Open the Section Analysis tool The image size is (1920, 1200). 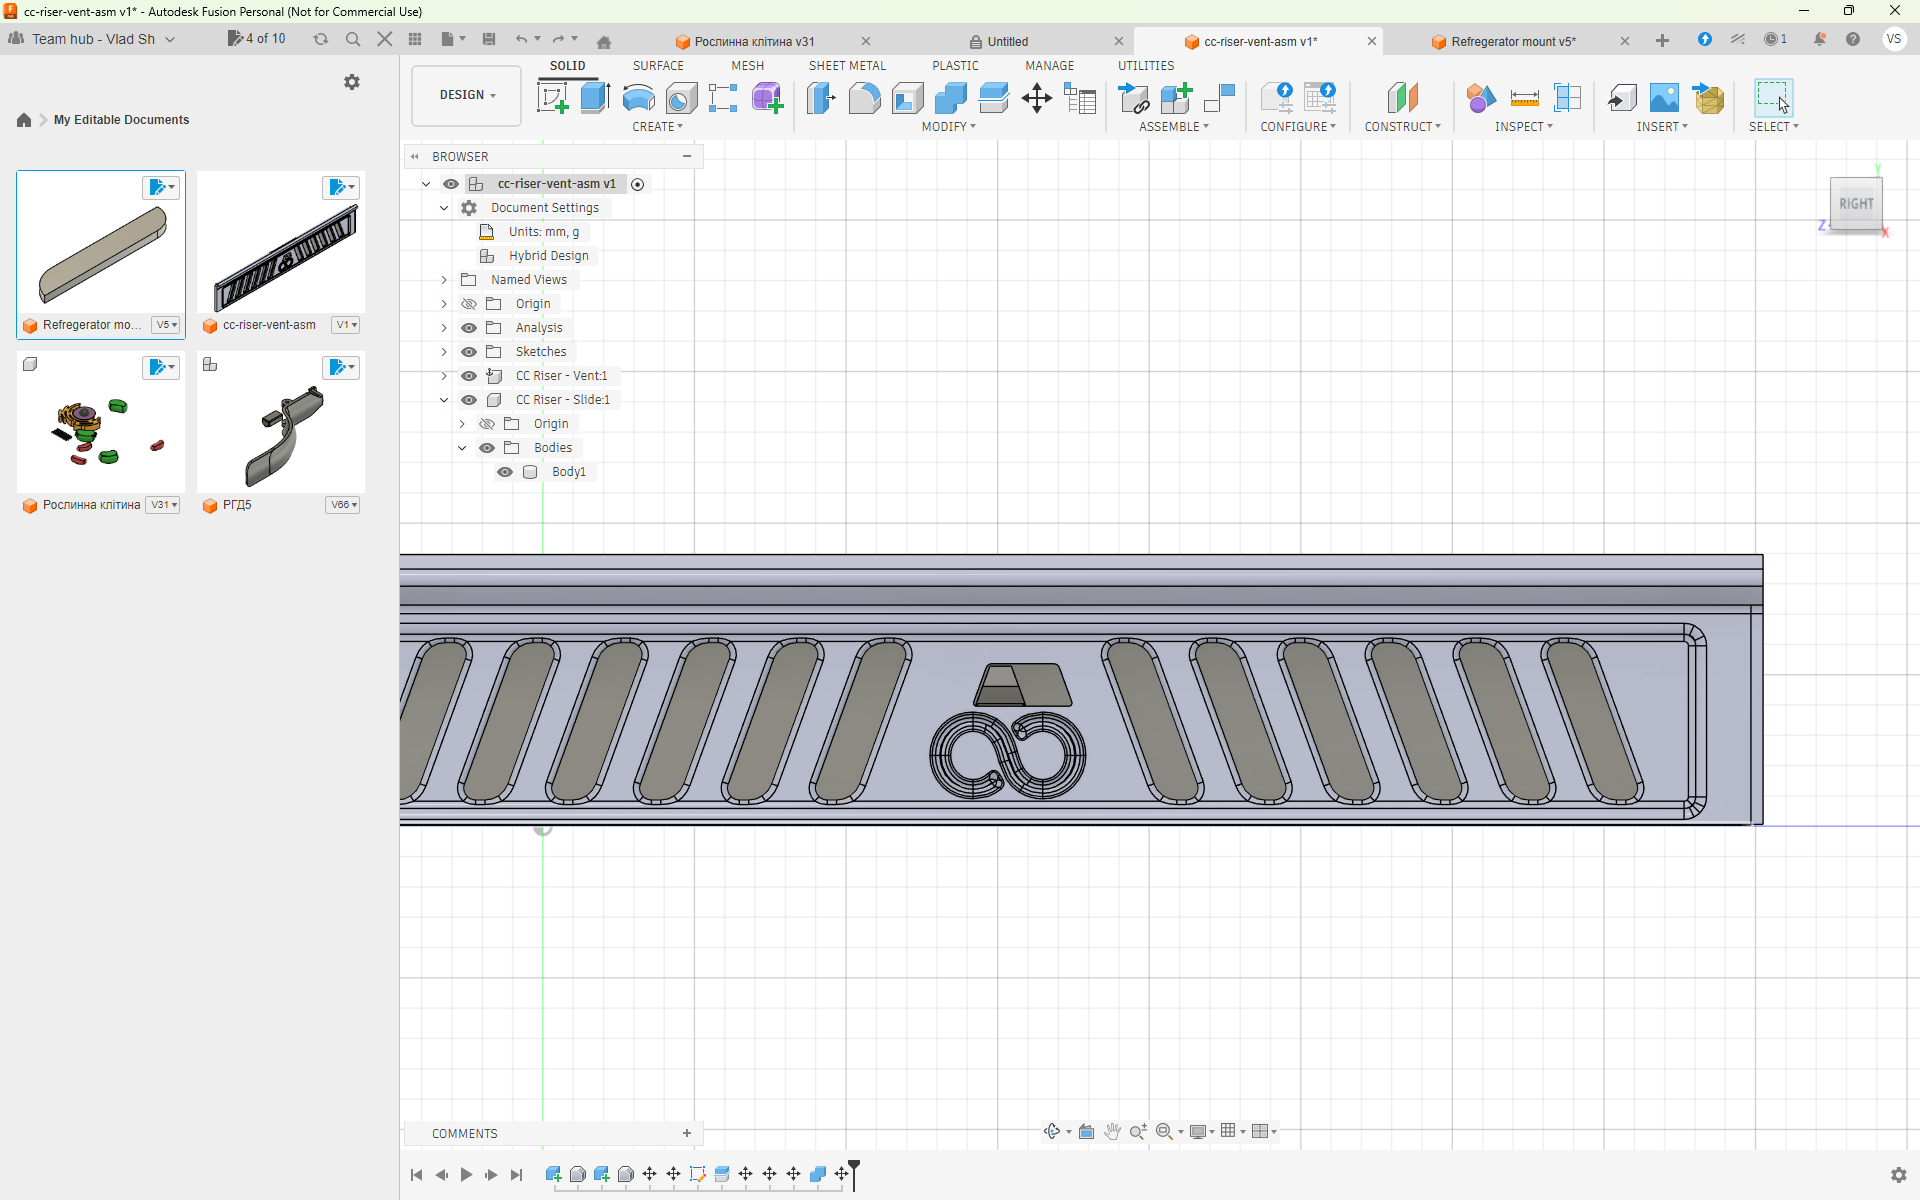(x=1568, y=98)
